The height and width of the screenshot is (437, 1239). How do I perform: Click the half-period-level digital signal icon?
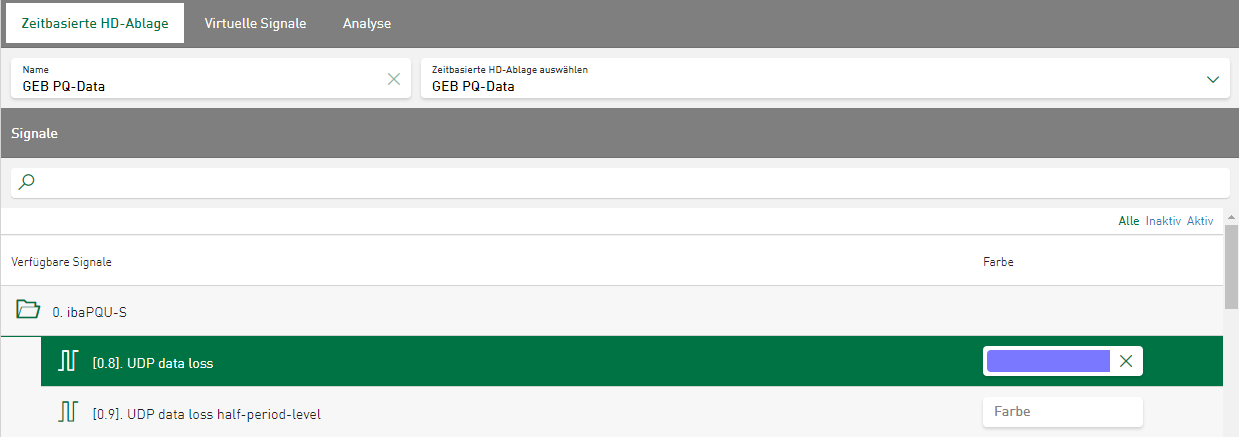tap(68, 411)
